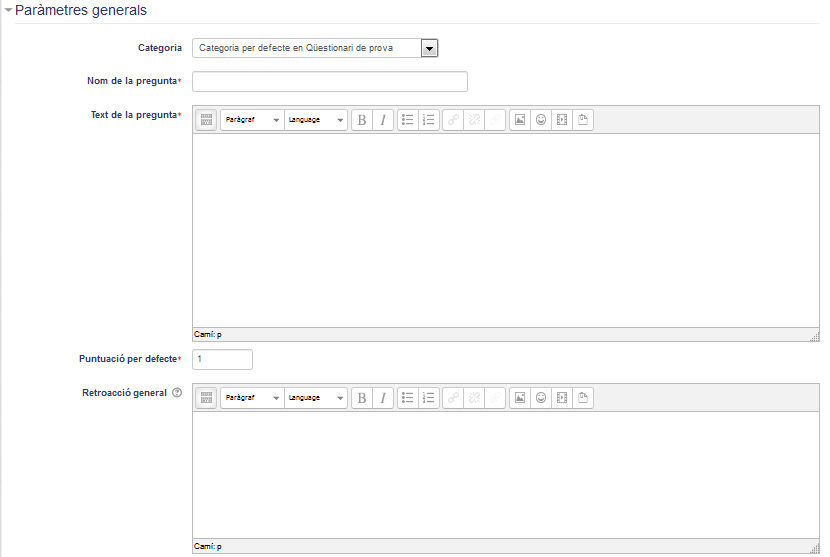Screen dimensions: 830x557
Task: Click the Nom de la pregunta field
Action: pyautogui.click(x=330, y=82)
